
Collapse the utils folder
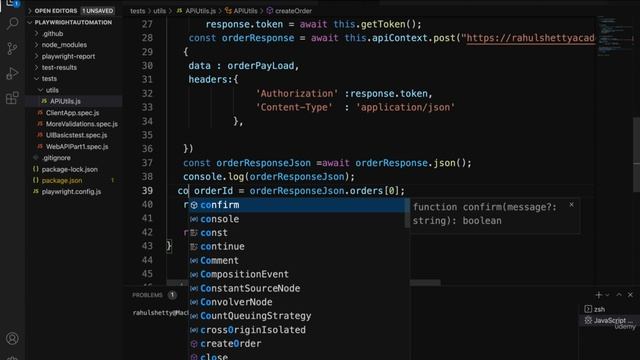point(52,90)
